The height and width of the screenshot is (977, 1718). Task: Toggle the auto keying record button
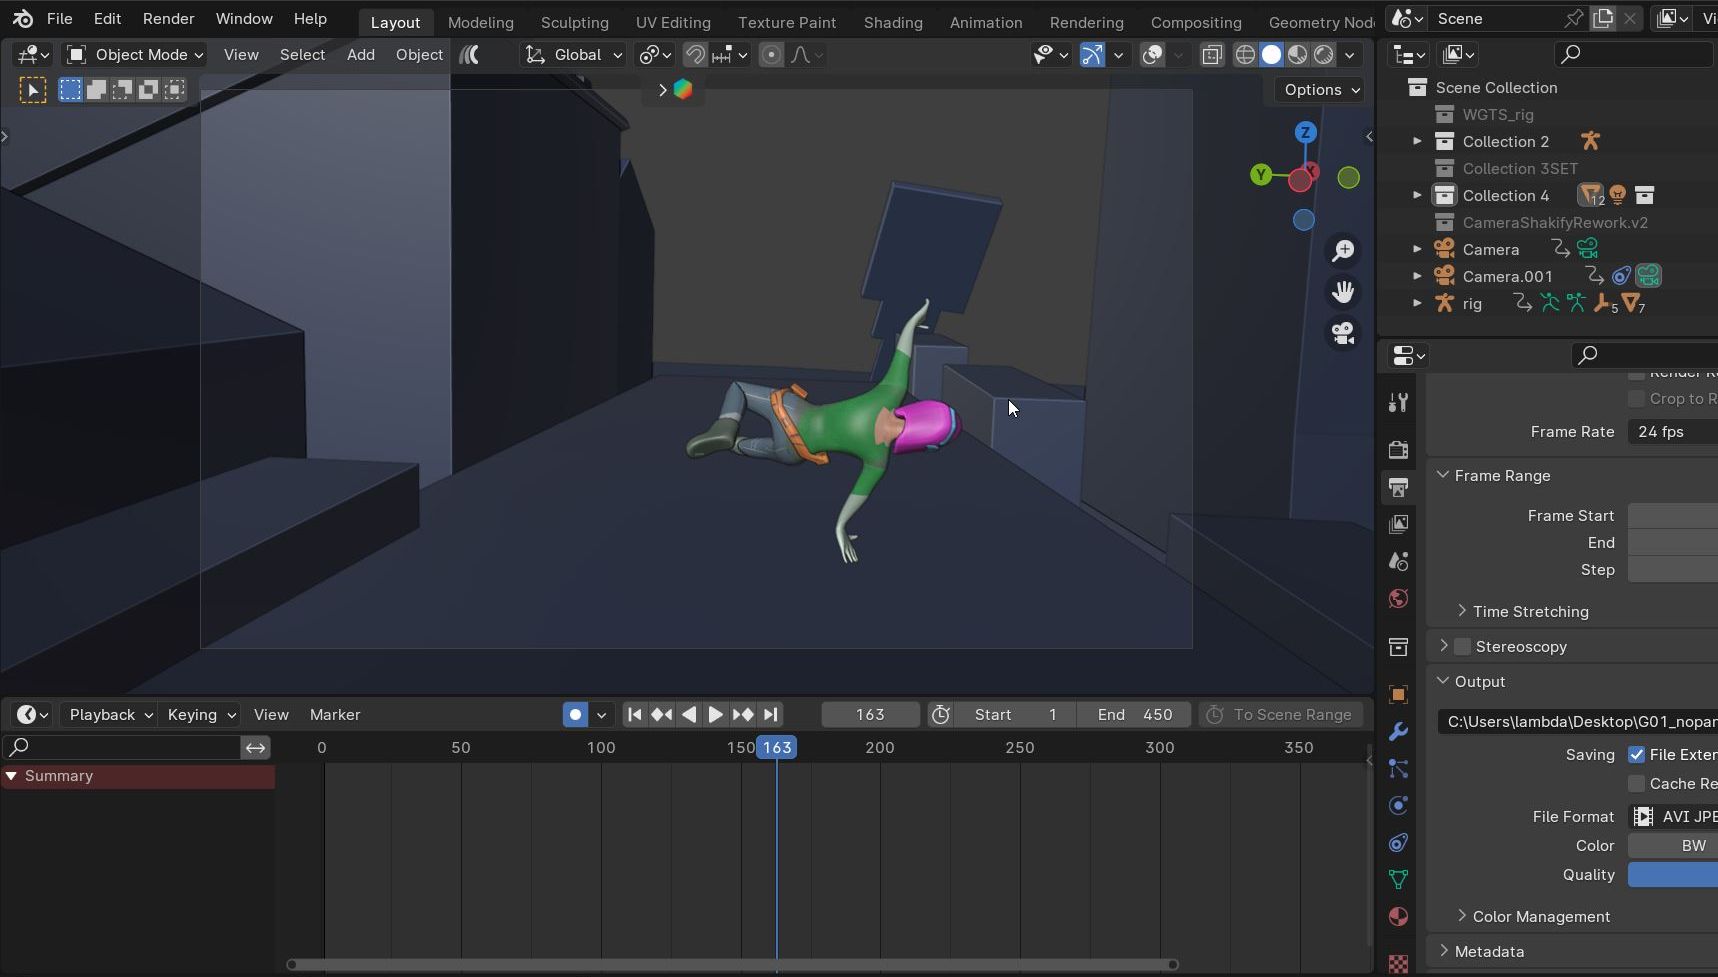575,714
